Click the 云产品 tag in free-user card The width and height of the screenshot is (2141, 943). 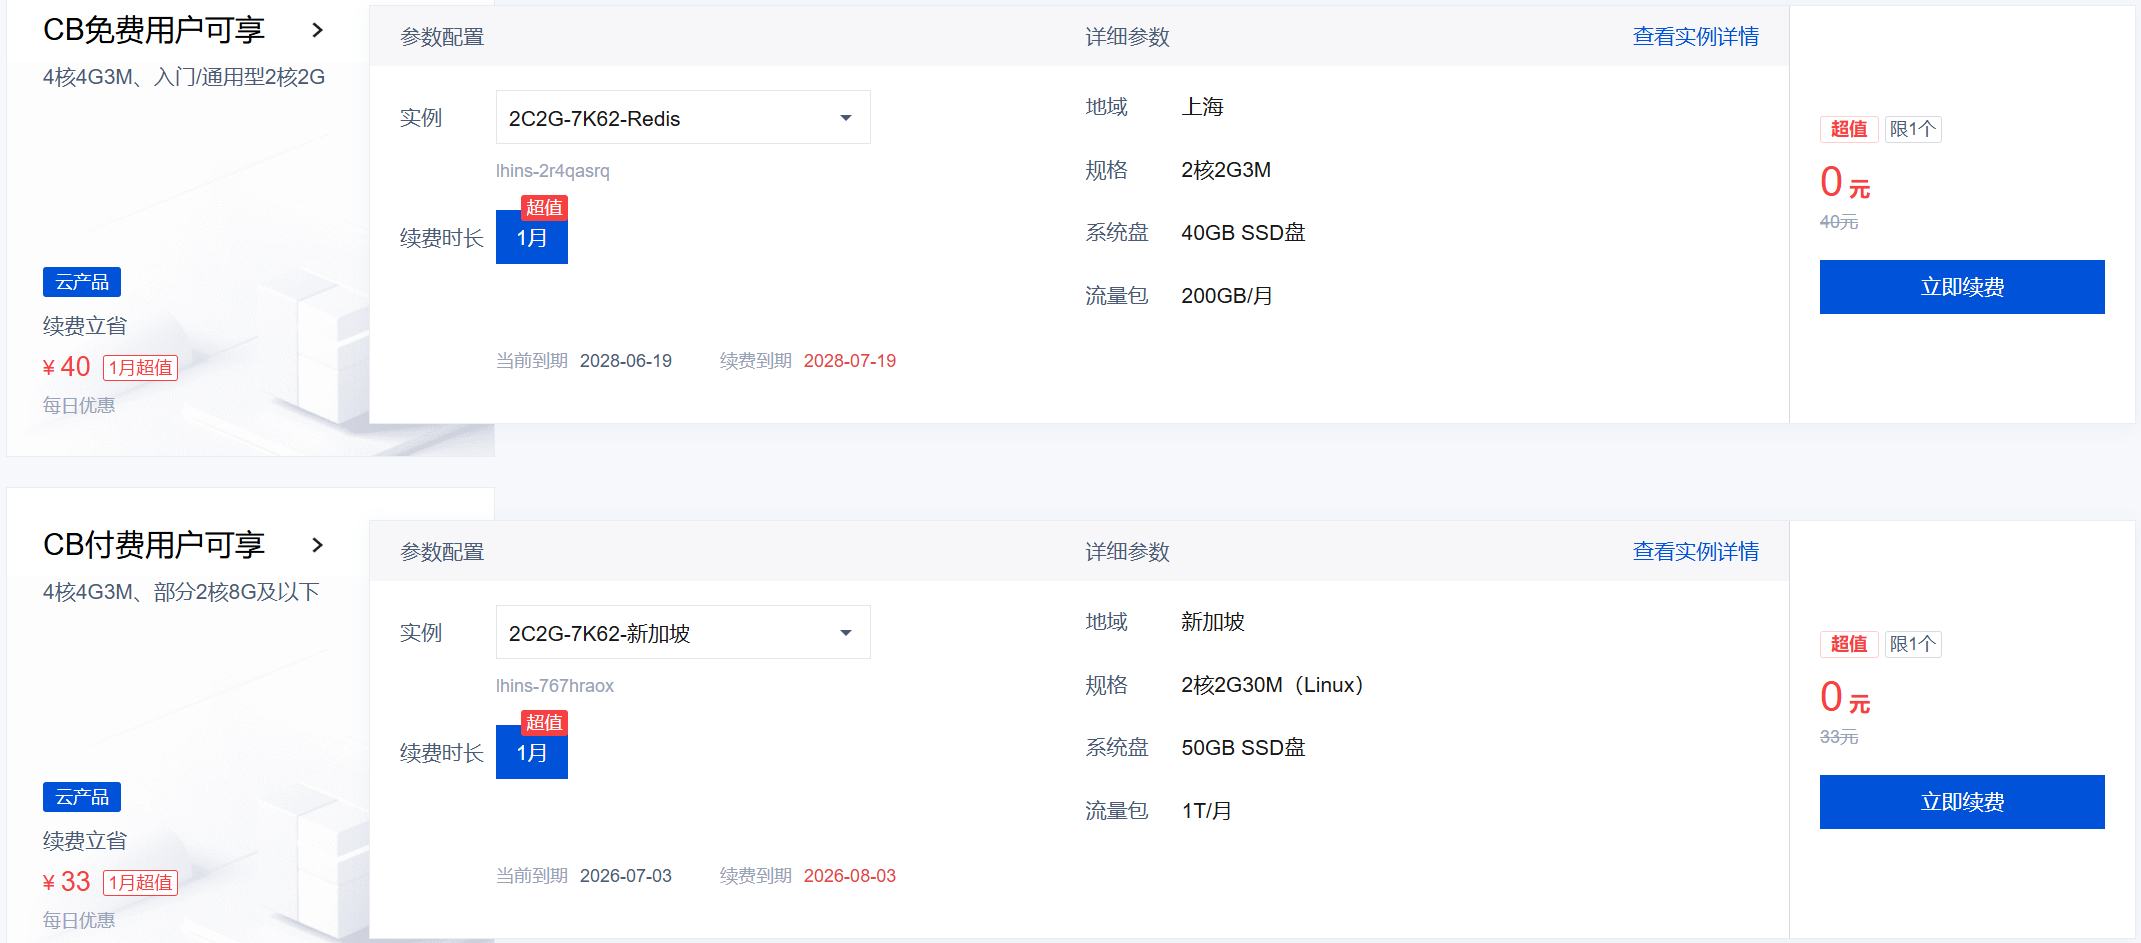coord(82,282)
